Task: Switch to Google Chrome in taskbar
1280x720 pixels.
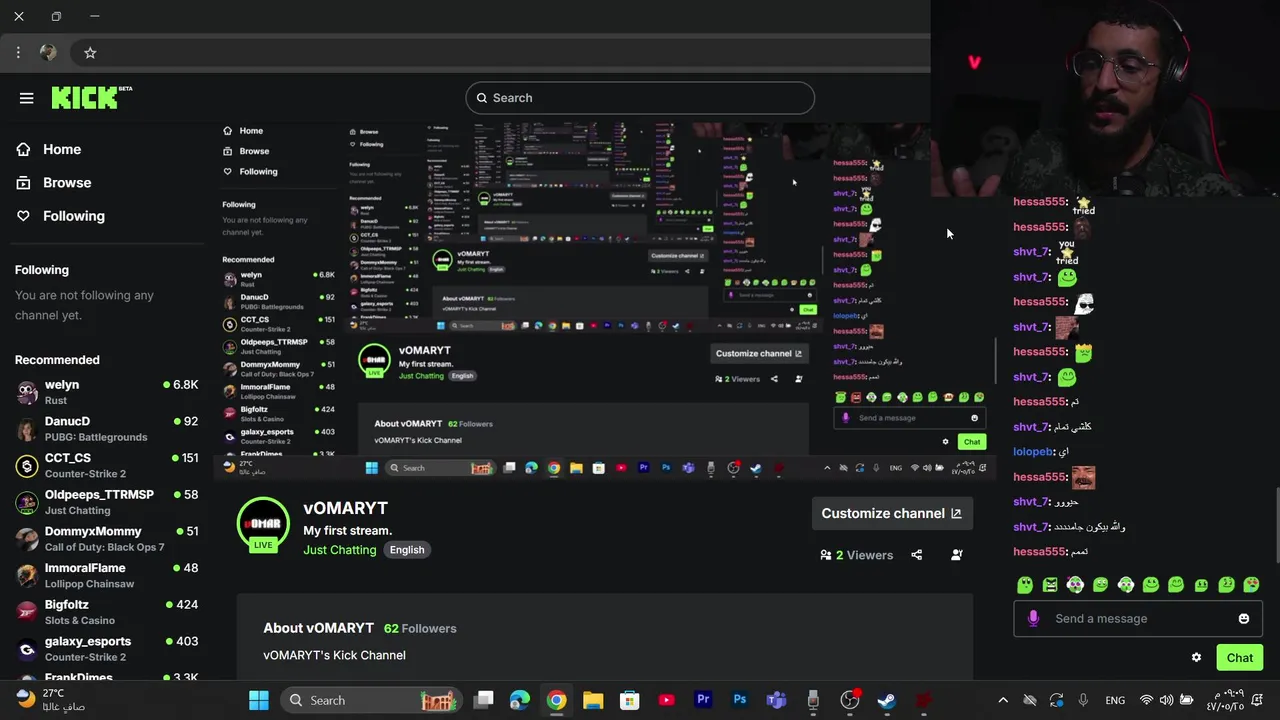Action: pos(557,700)
